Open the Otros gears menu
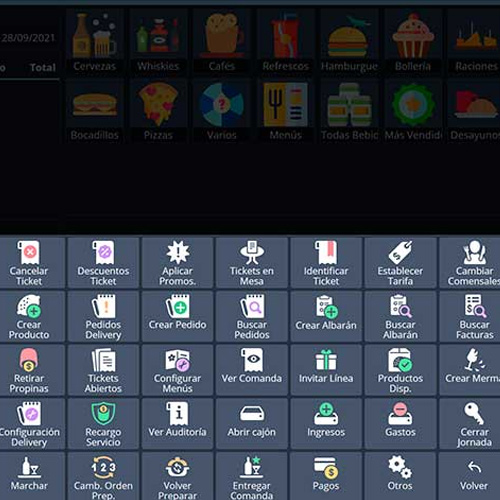 [x=400, y=467]
